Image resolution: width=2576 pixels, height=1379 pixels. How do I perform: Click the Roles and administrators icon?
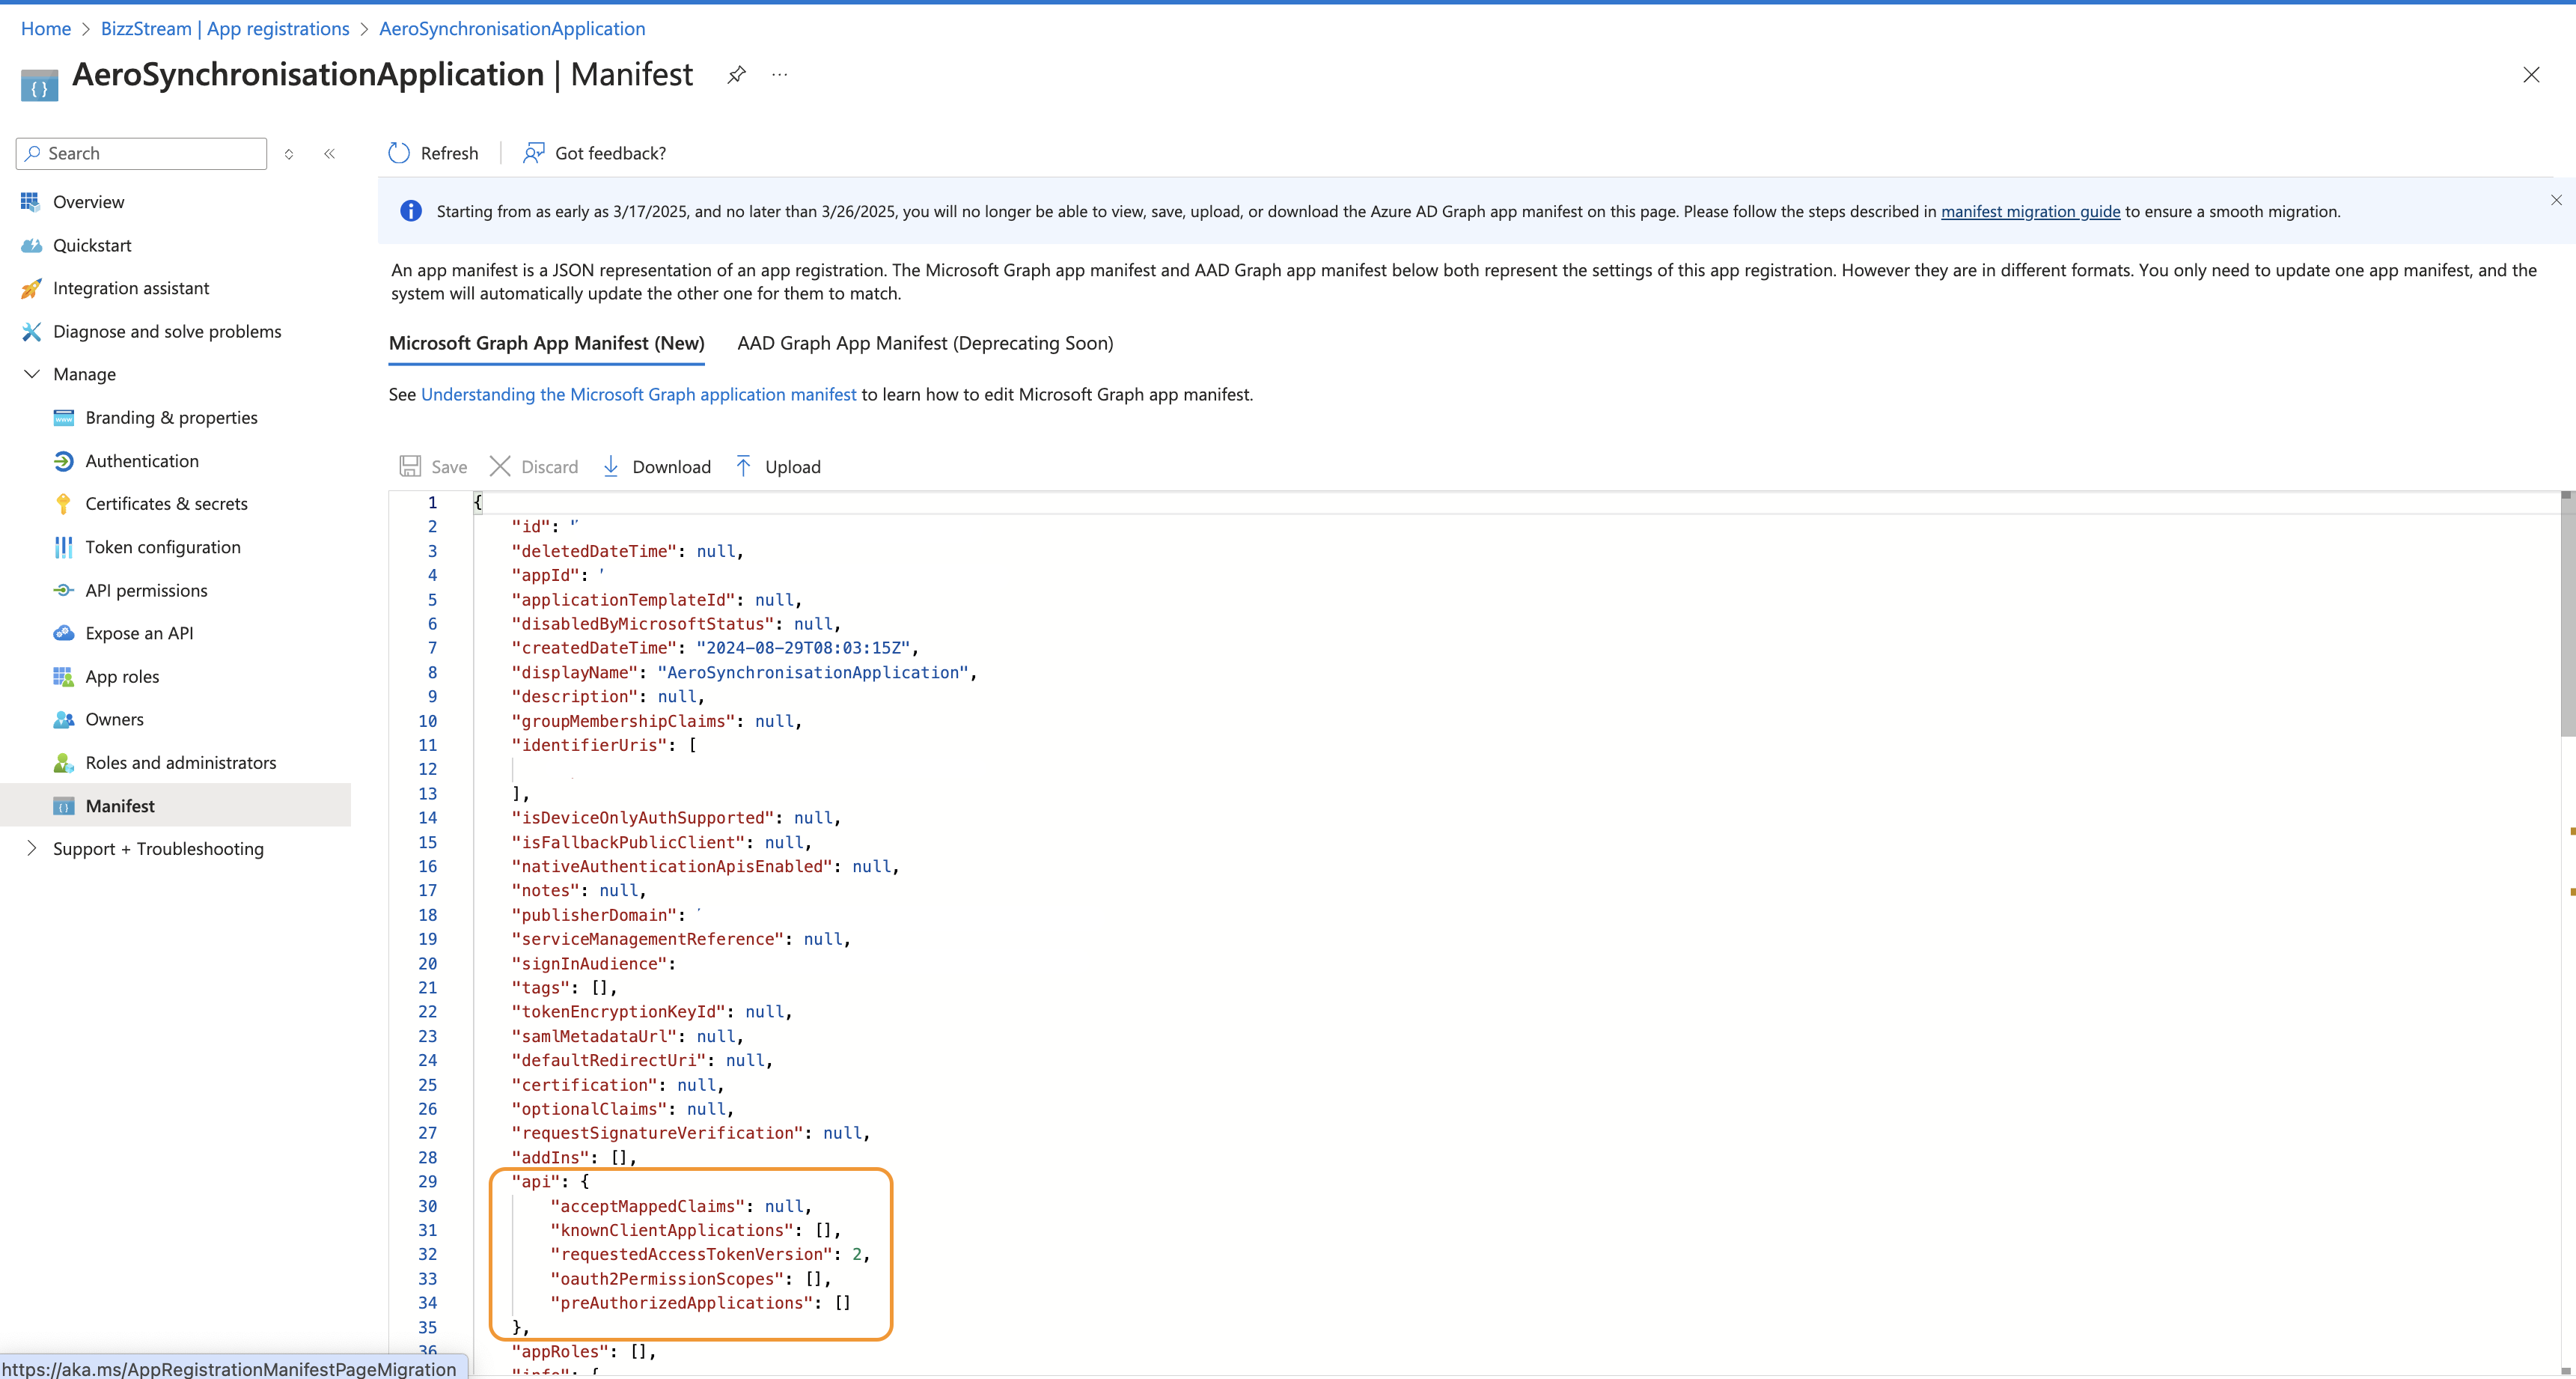click(x=63, y=763)
